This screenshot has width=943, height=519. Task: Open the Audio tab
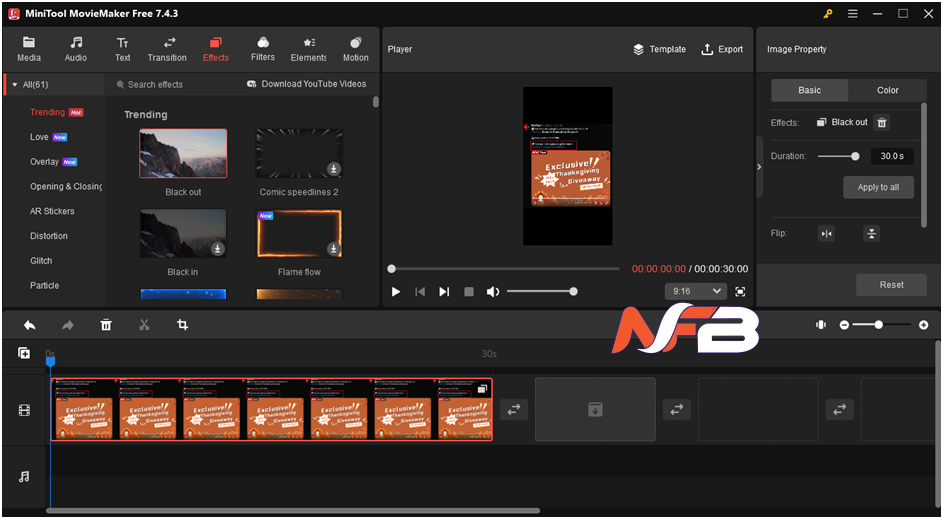(76, 49)
